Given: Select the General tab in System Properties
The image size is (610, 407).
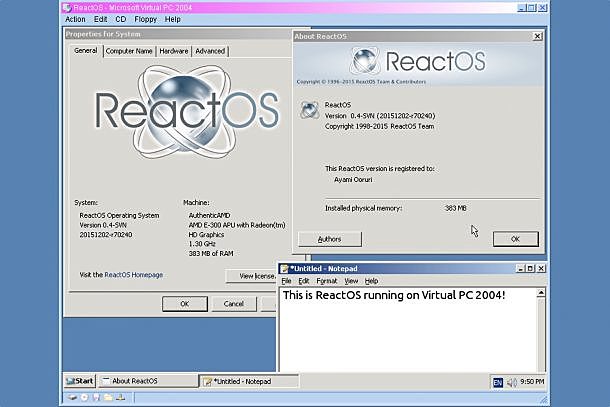Looking at the screenshot, I should pos(86,51).
